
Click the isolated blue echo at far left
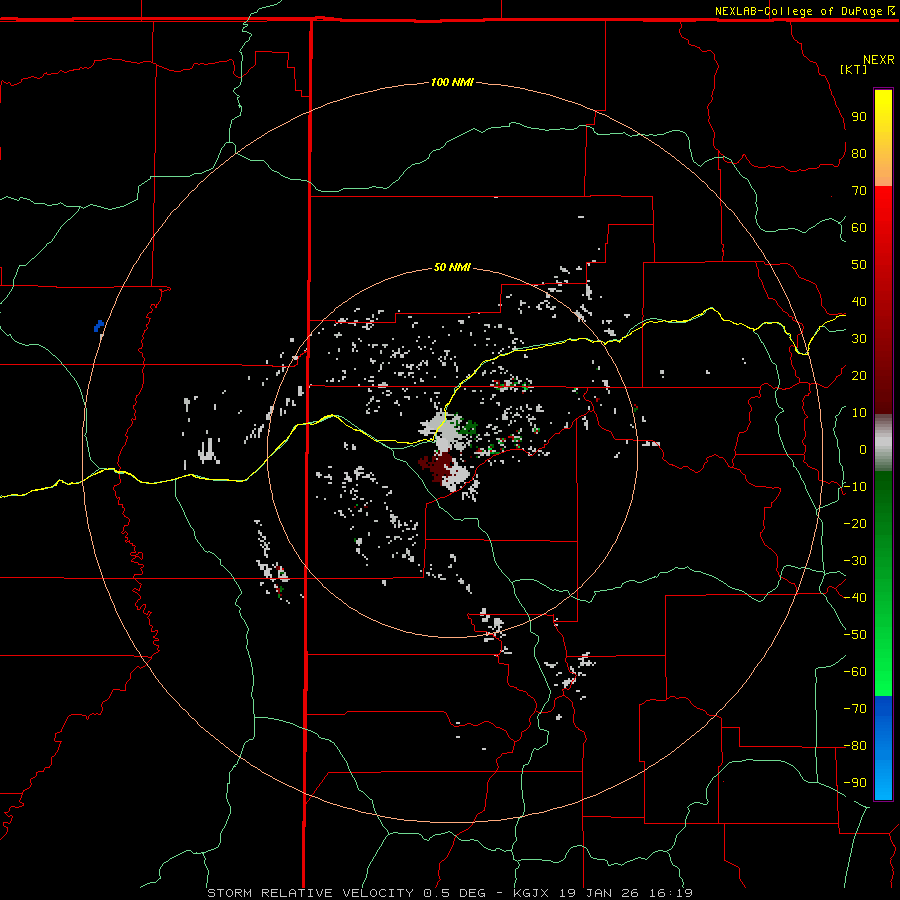(x=99, y=326)
